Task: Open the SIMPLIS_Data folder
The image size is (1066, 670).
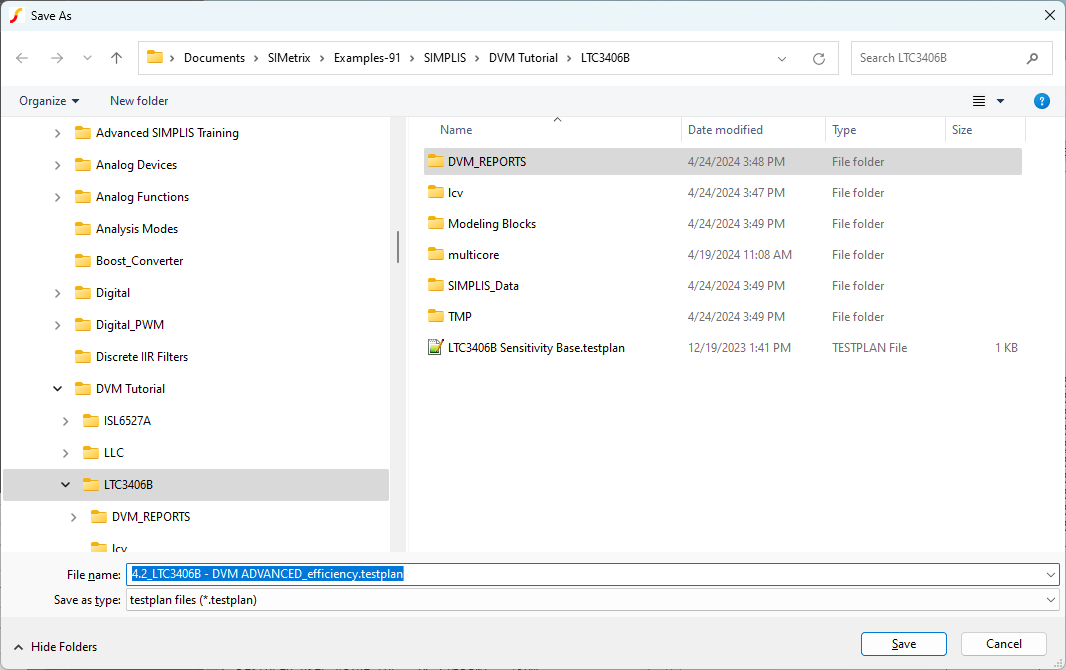Action: [x=482, y=286]
